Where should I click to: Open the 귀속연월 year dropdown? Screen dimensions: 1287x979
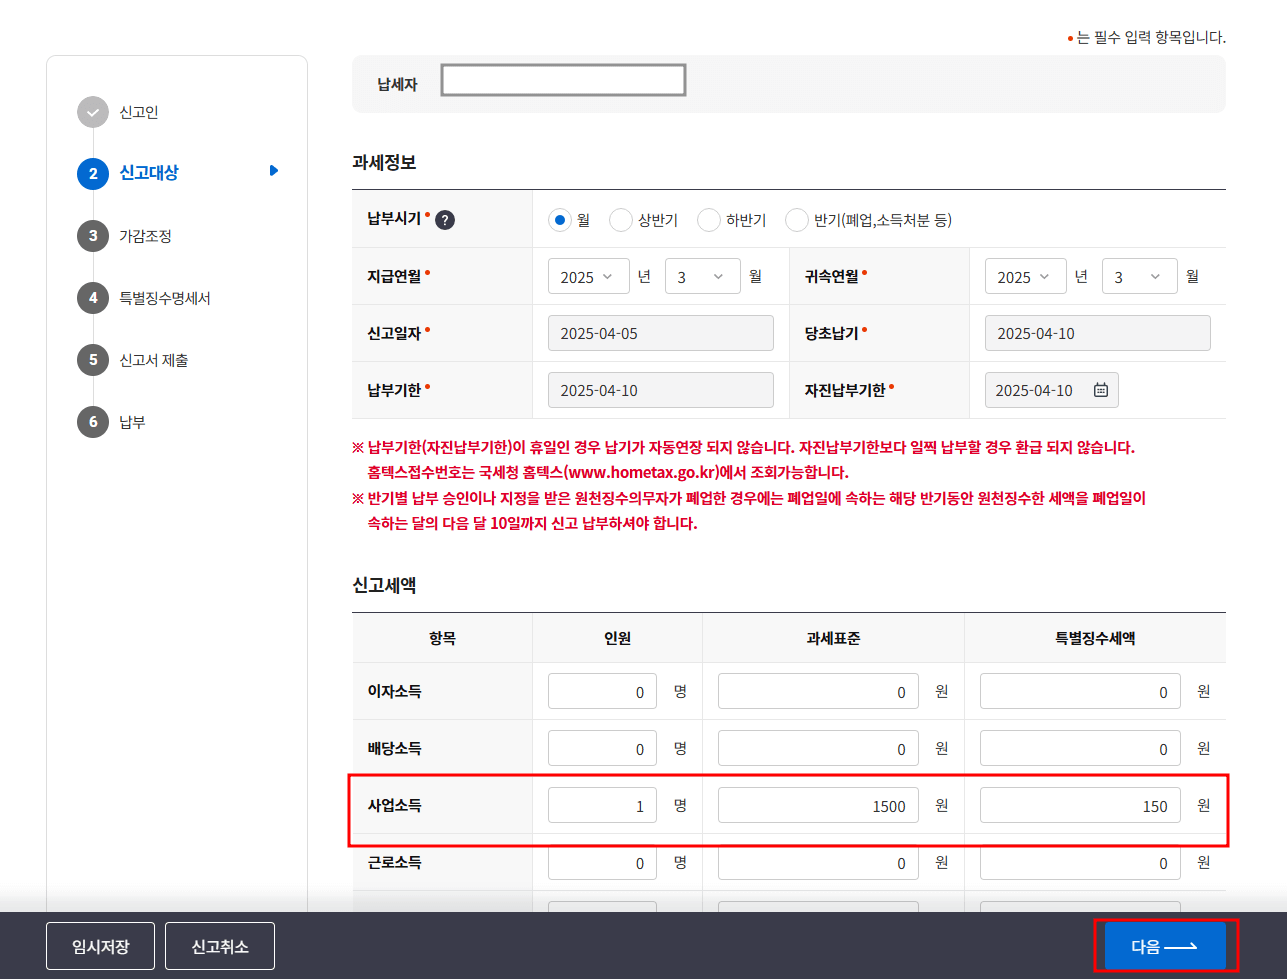click(x=1025, y=276)
